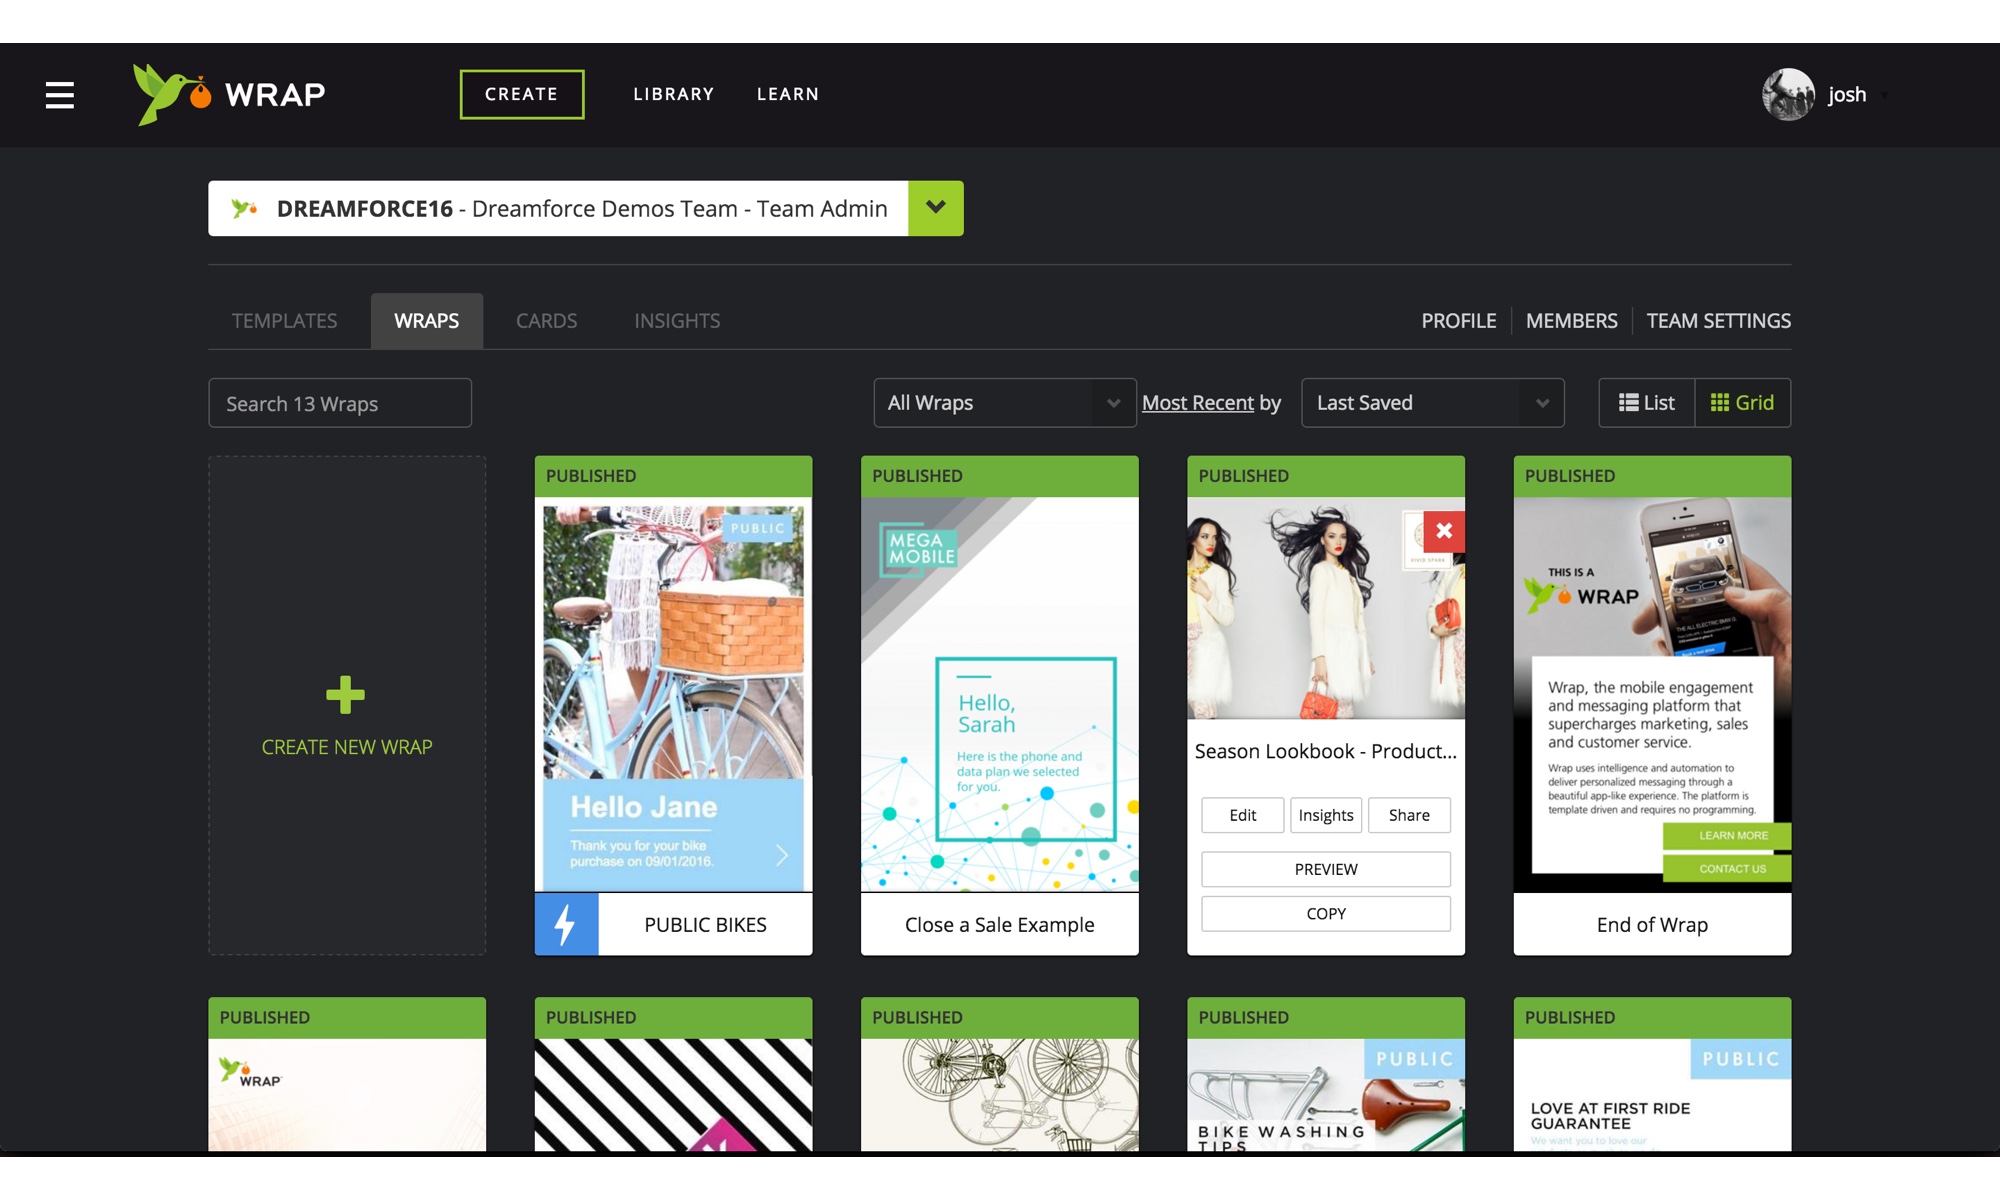The height and width of the screenshot is (1200, 2000).
Task: Open the MEMBERS link
Action: 1571,321
